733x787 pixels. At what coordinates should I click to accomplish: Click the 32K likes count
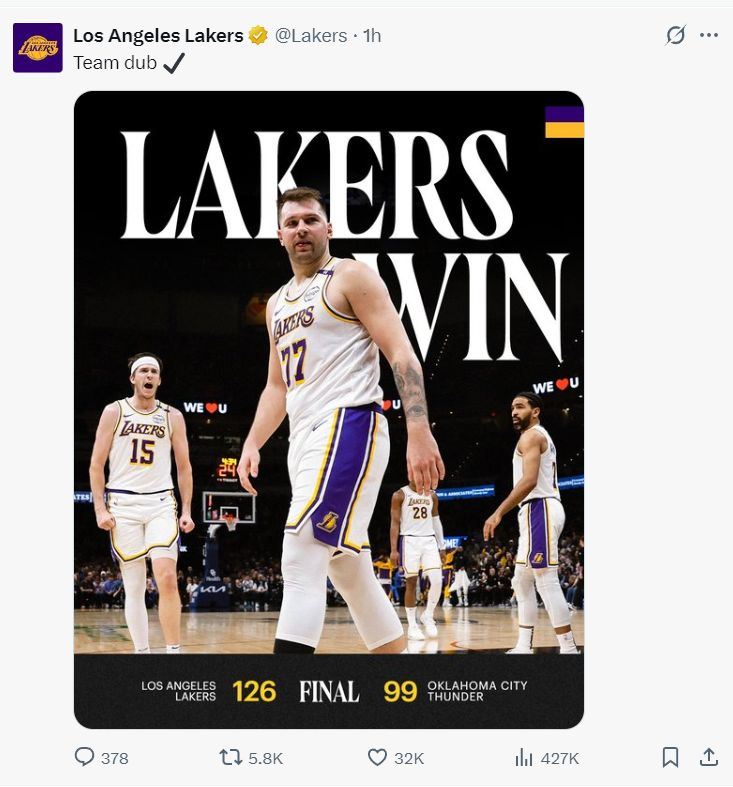[x=409, y=759]
